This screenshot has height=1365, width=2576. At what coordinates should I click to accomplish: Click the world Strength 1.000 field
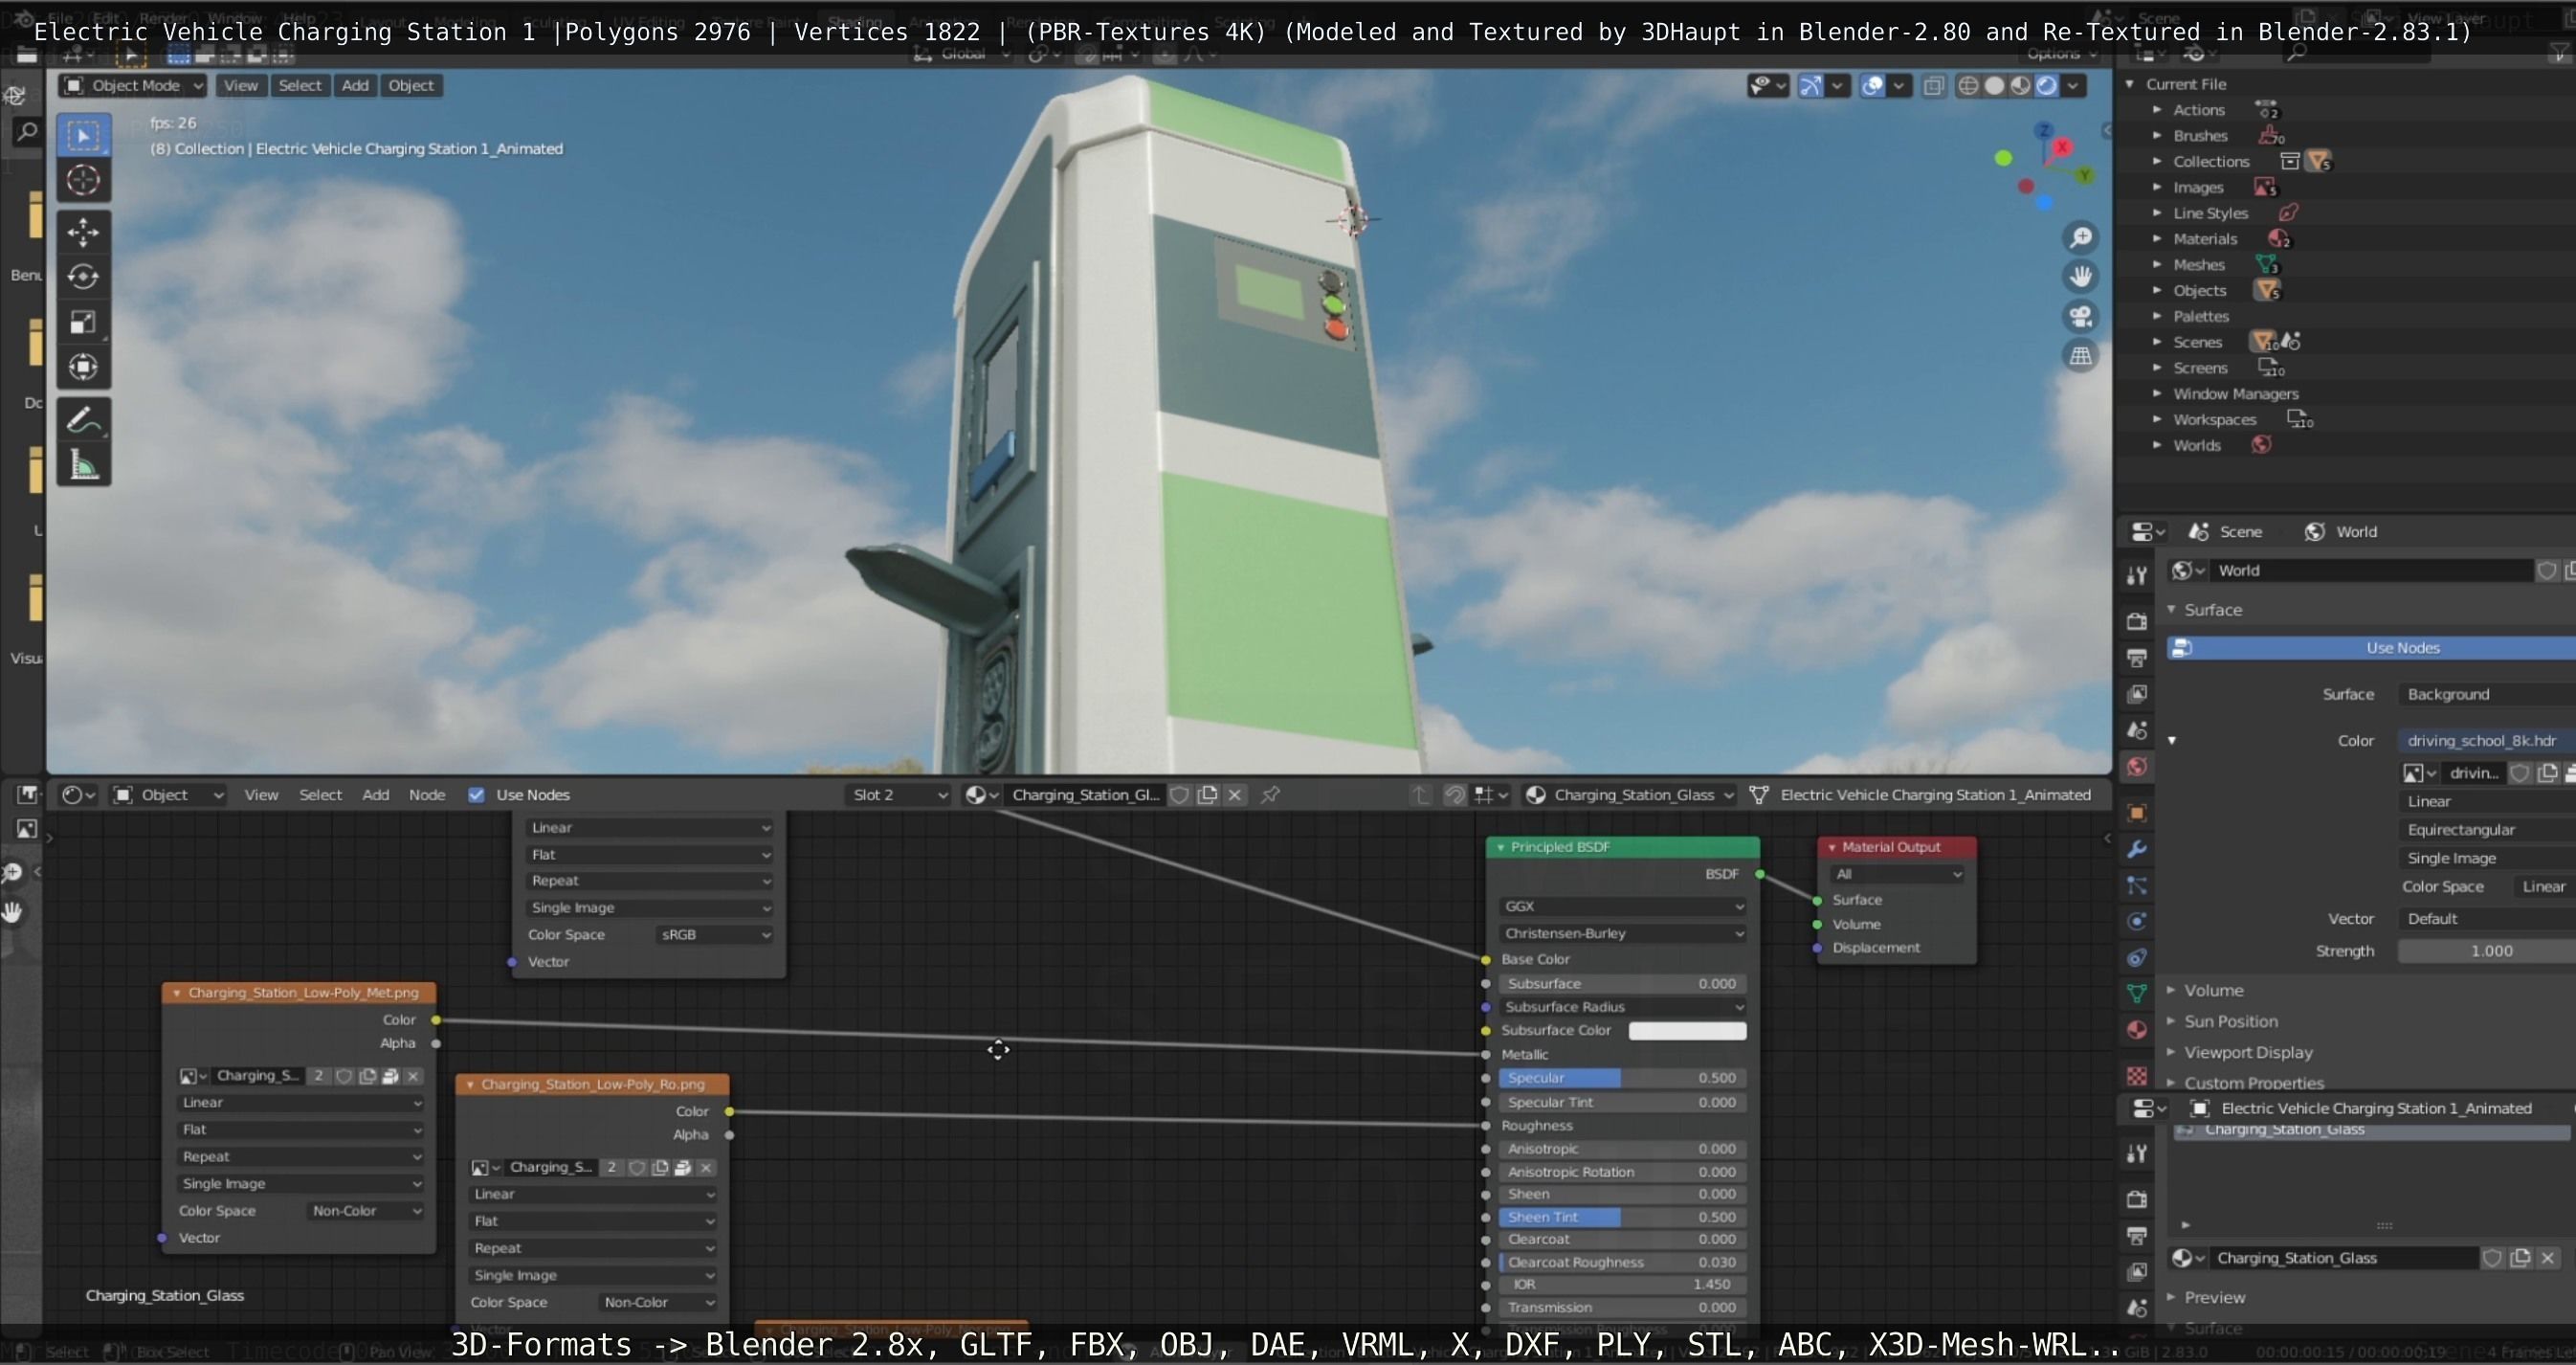point(2487,951)
